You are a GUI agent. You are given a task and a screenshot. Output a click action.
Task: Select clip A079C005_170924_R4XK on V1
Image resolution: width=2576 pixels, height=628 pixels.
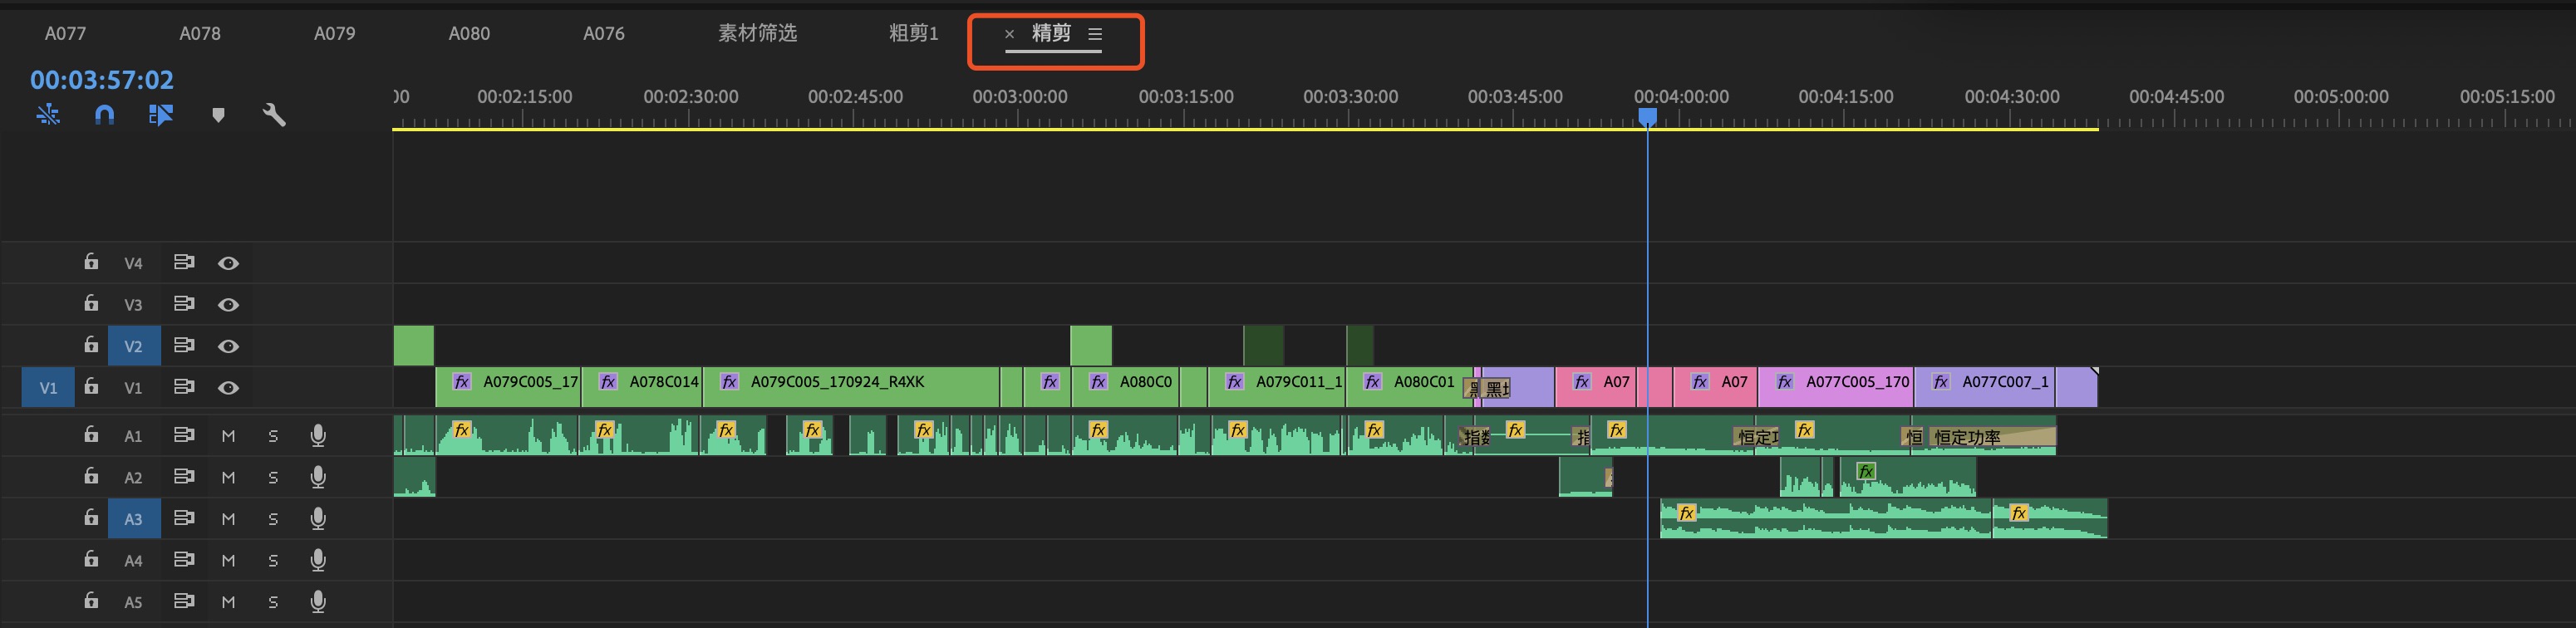pos(850,387)
